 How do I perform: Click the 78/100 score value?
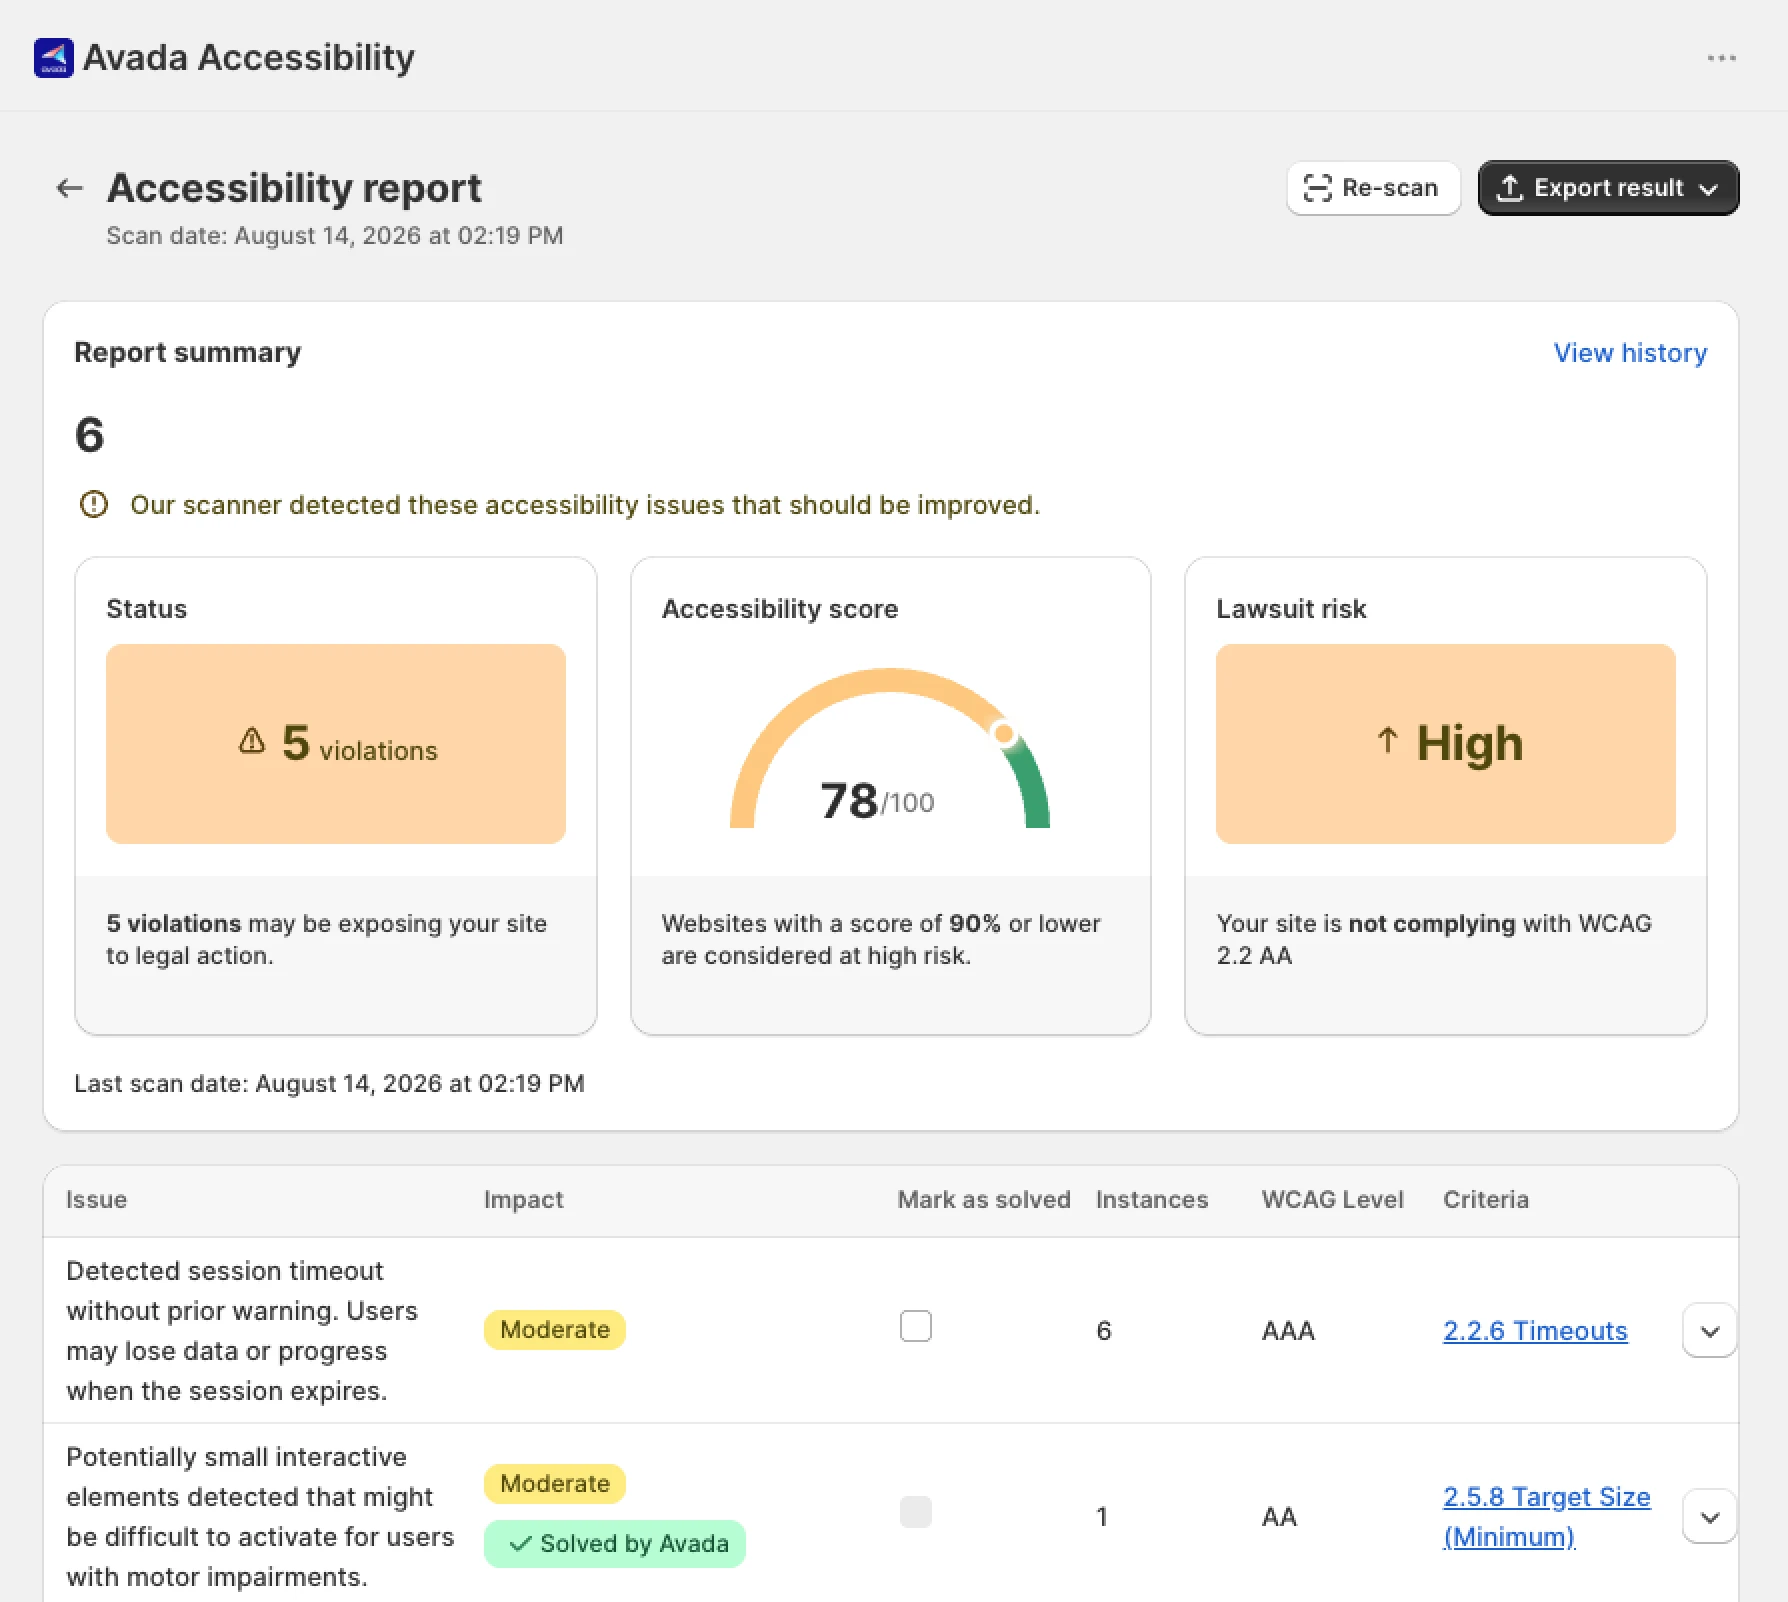click(x=877, y=800)
